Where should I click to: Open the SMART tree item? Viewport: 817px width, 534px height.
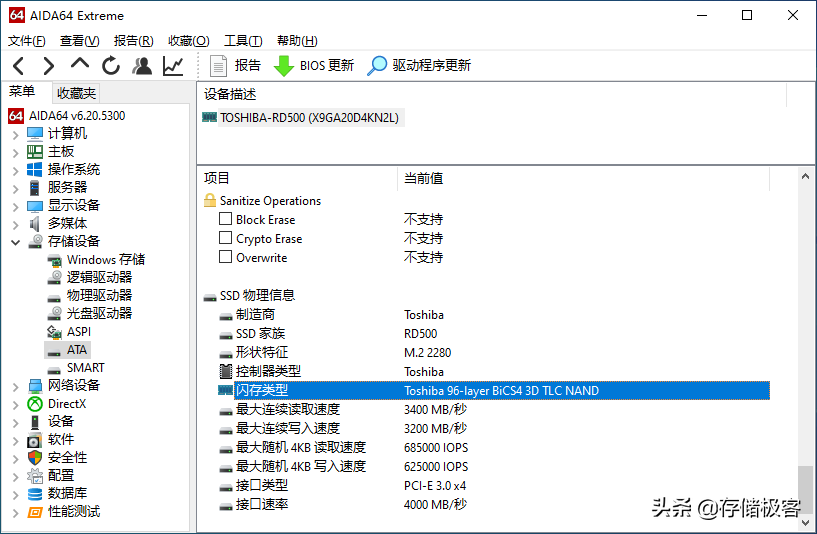coord(76,368)
